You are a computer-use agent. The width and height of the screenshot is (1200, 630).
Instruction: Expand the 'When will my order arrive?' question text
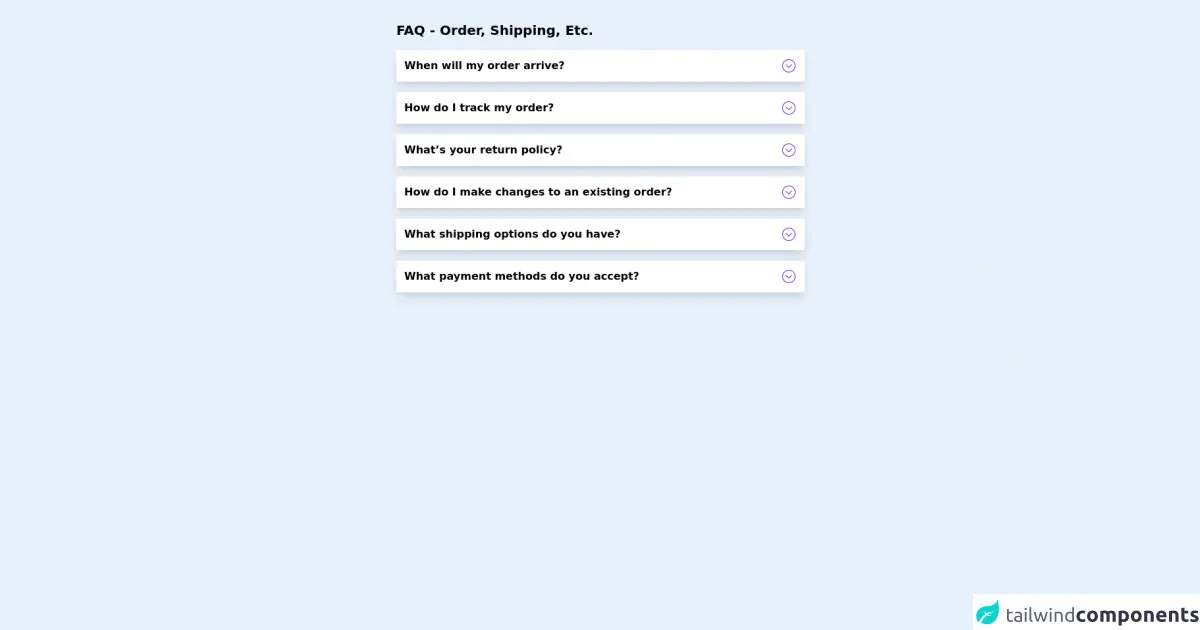(484, 66)
